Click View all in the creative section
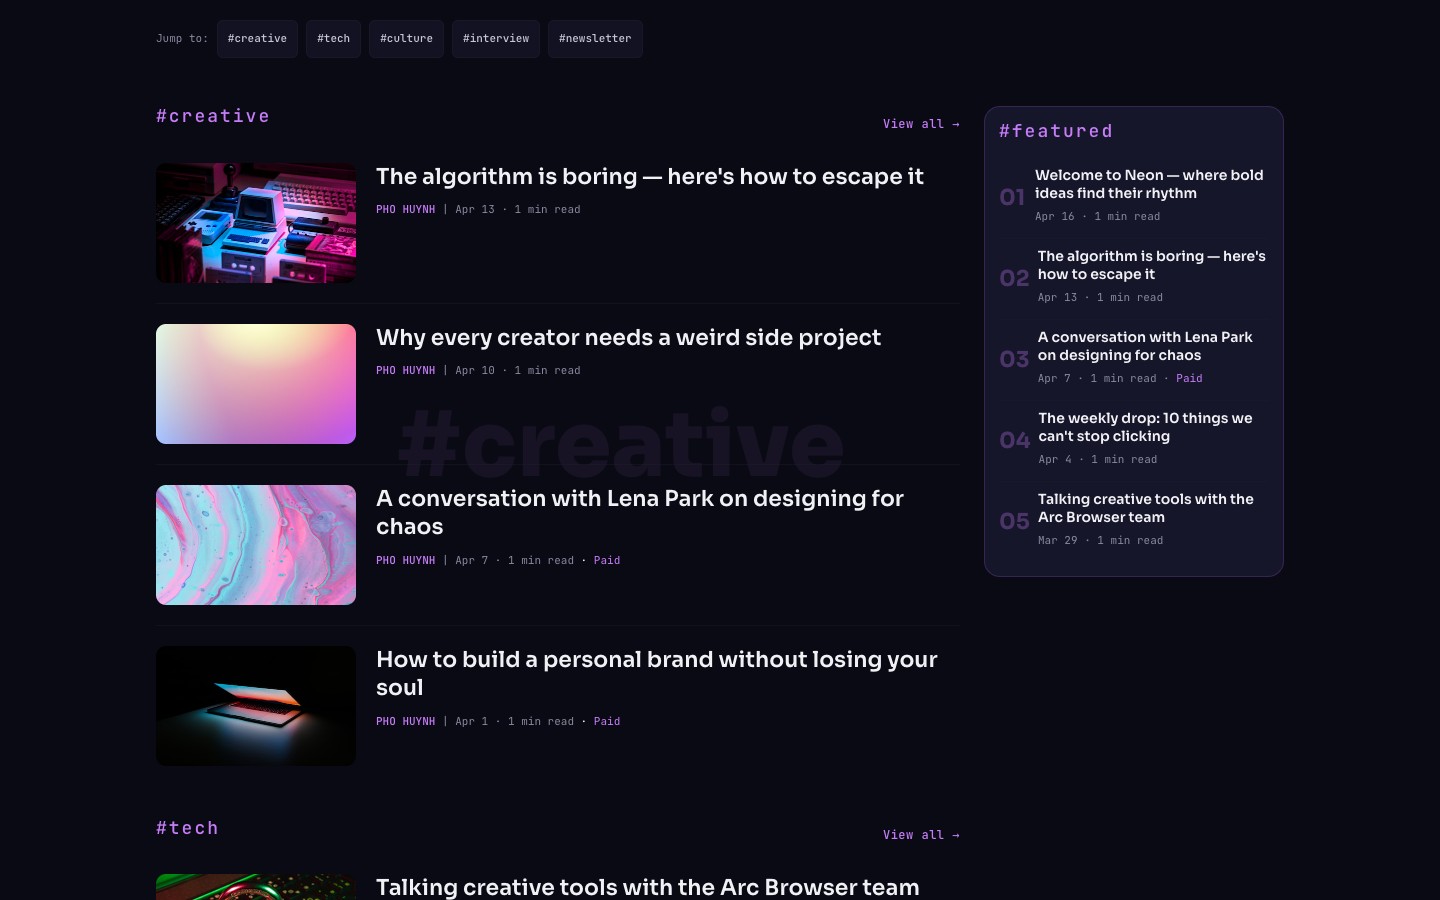 [921, 124]
